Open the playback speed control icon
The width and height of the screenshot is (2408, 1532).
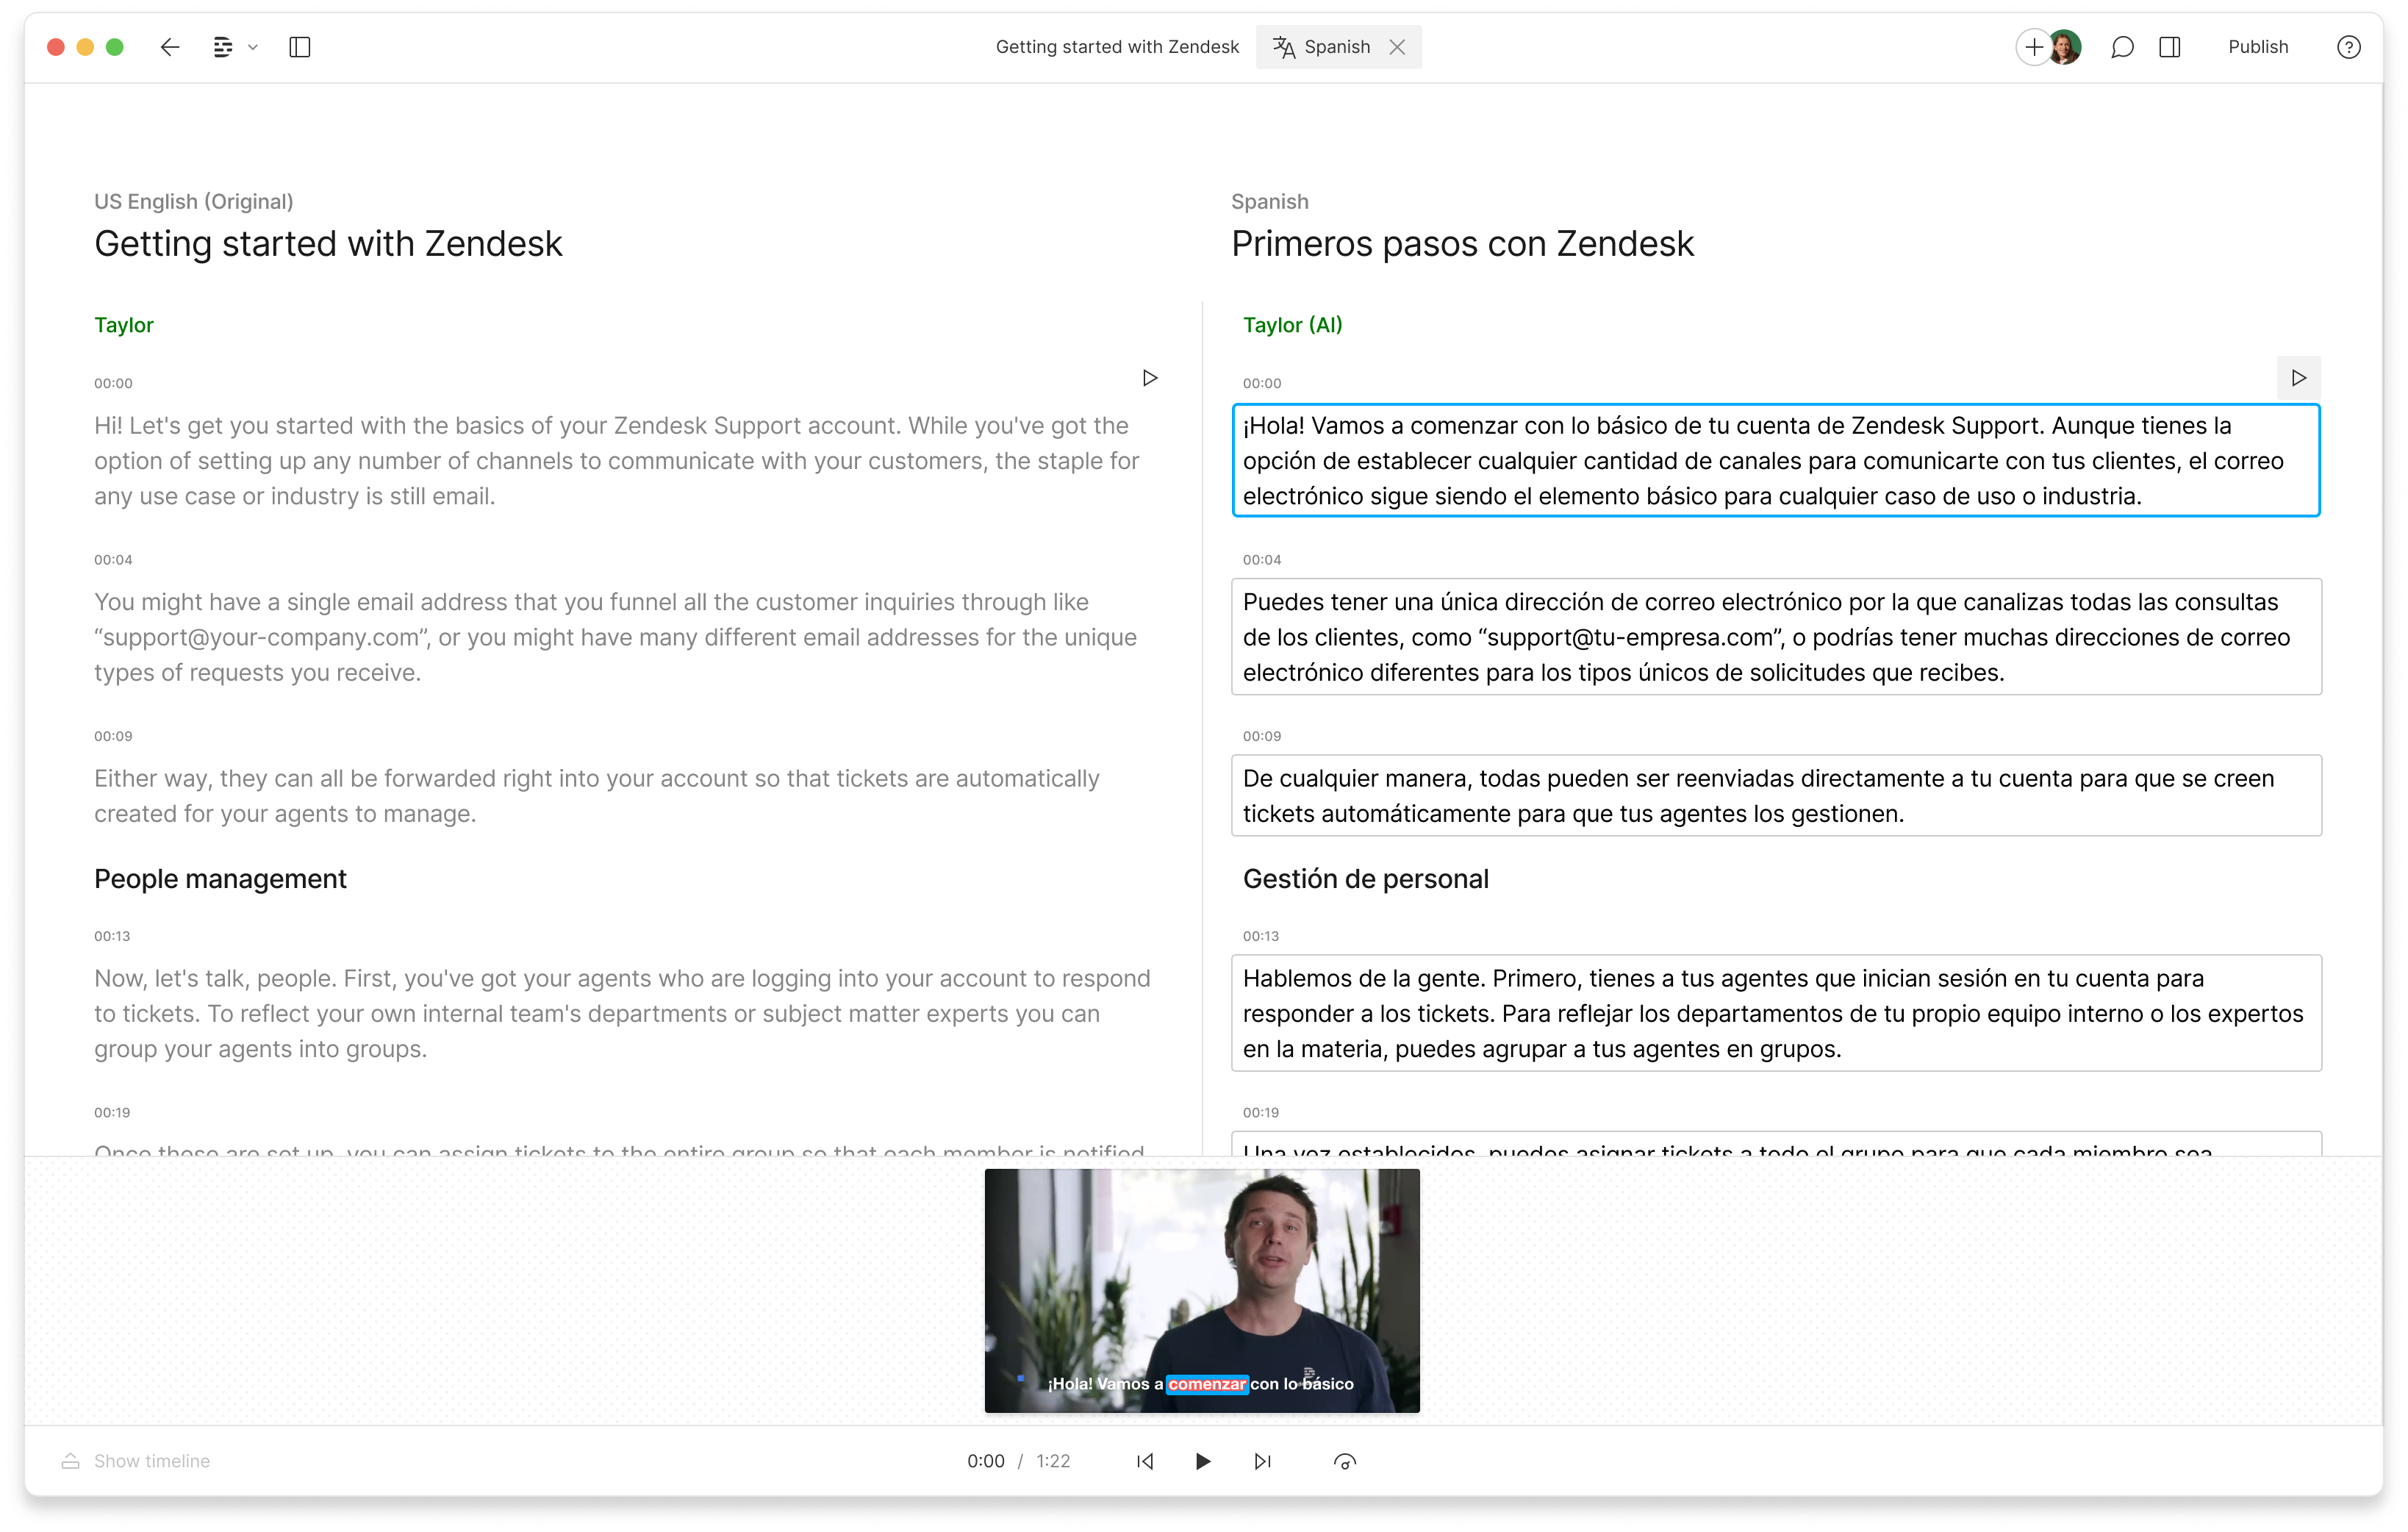pyautogui.click(x=1345, y=1461)
